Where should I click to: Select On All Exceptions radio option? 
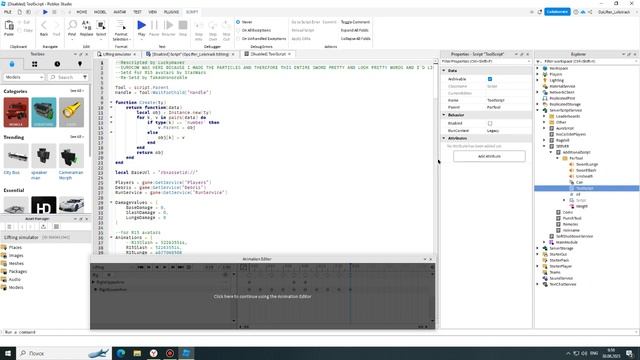pos(238,30)
